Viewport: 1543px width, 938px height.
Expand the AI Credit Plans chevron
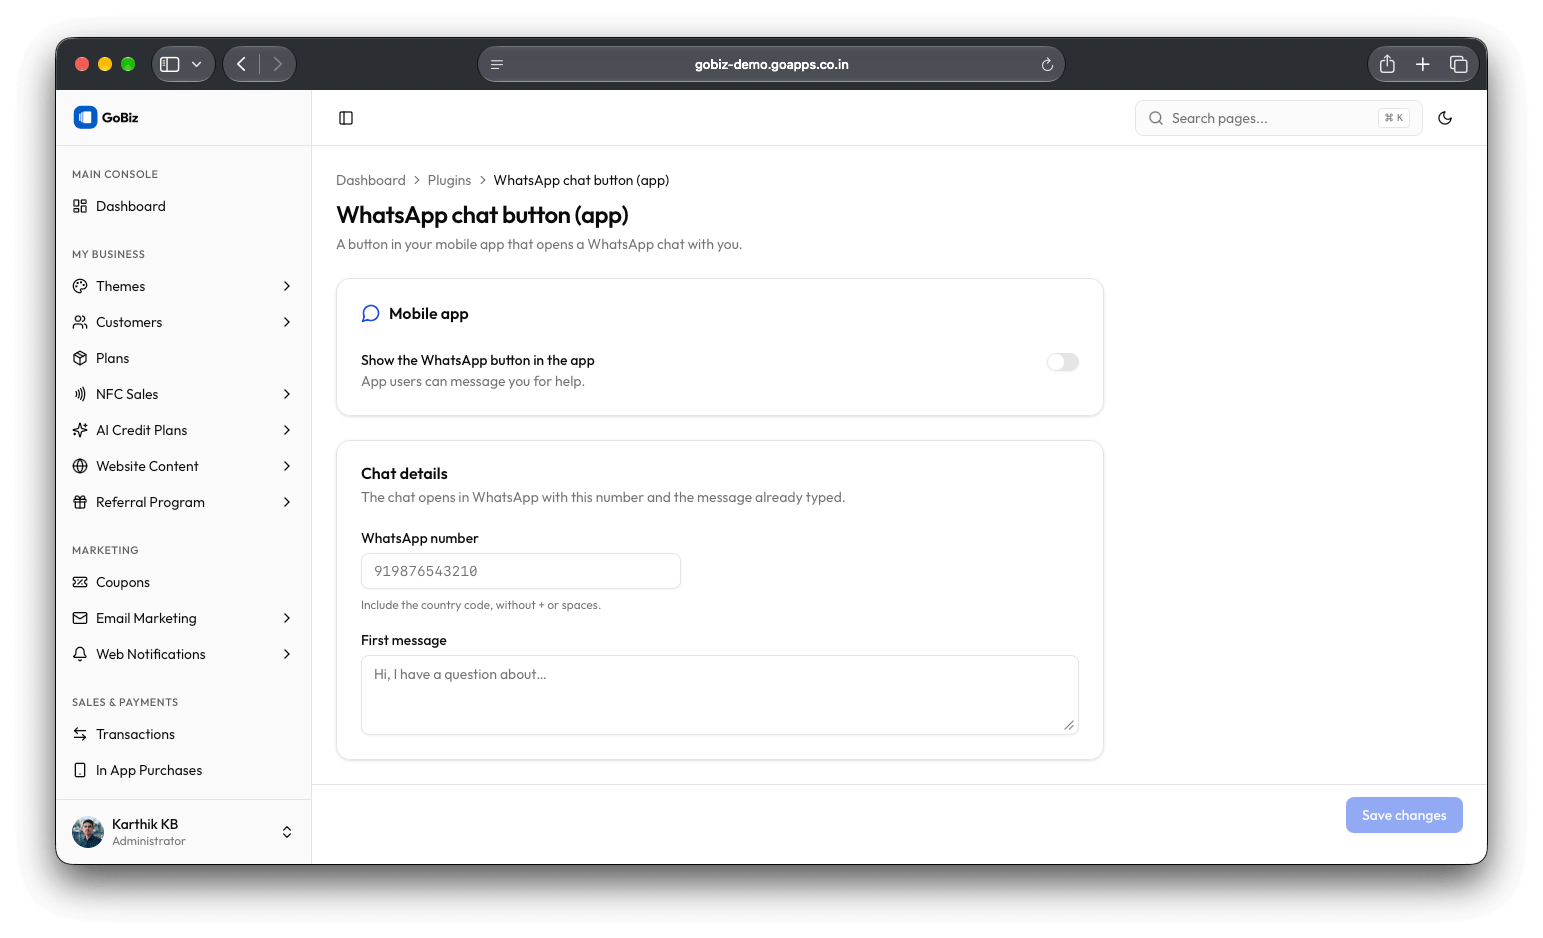pos(287,430)
